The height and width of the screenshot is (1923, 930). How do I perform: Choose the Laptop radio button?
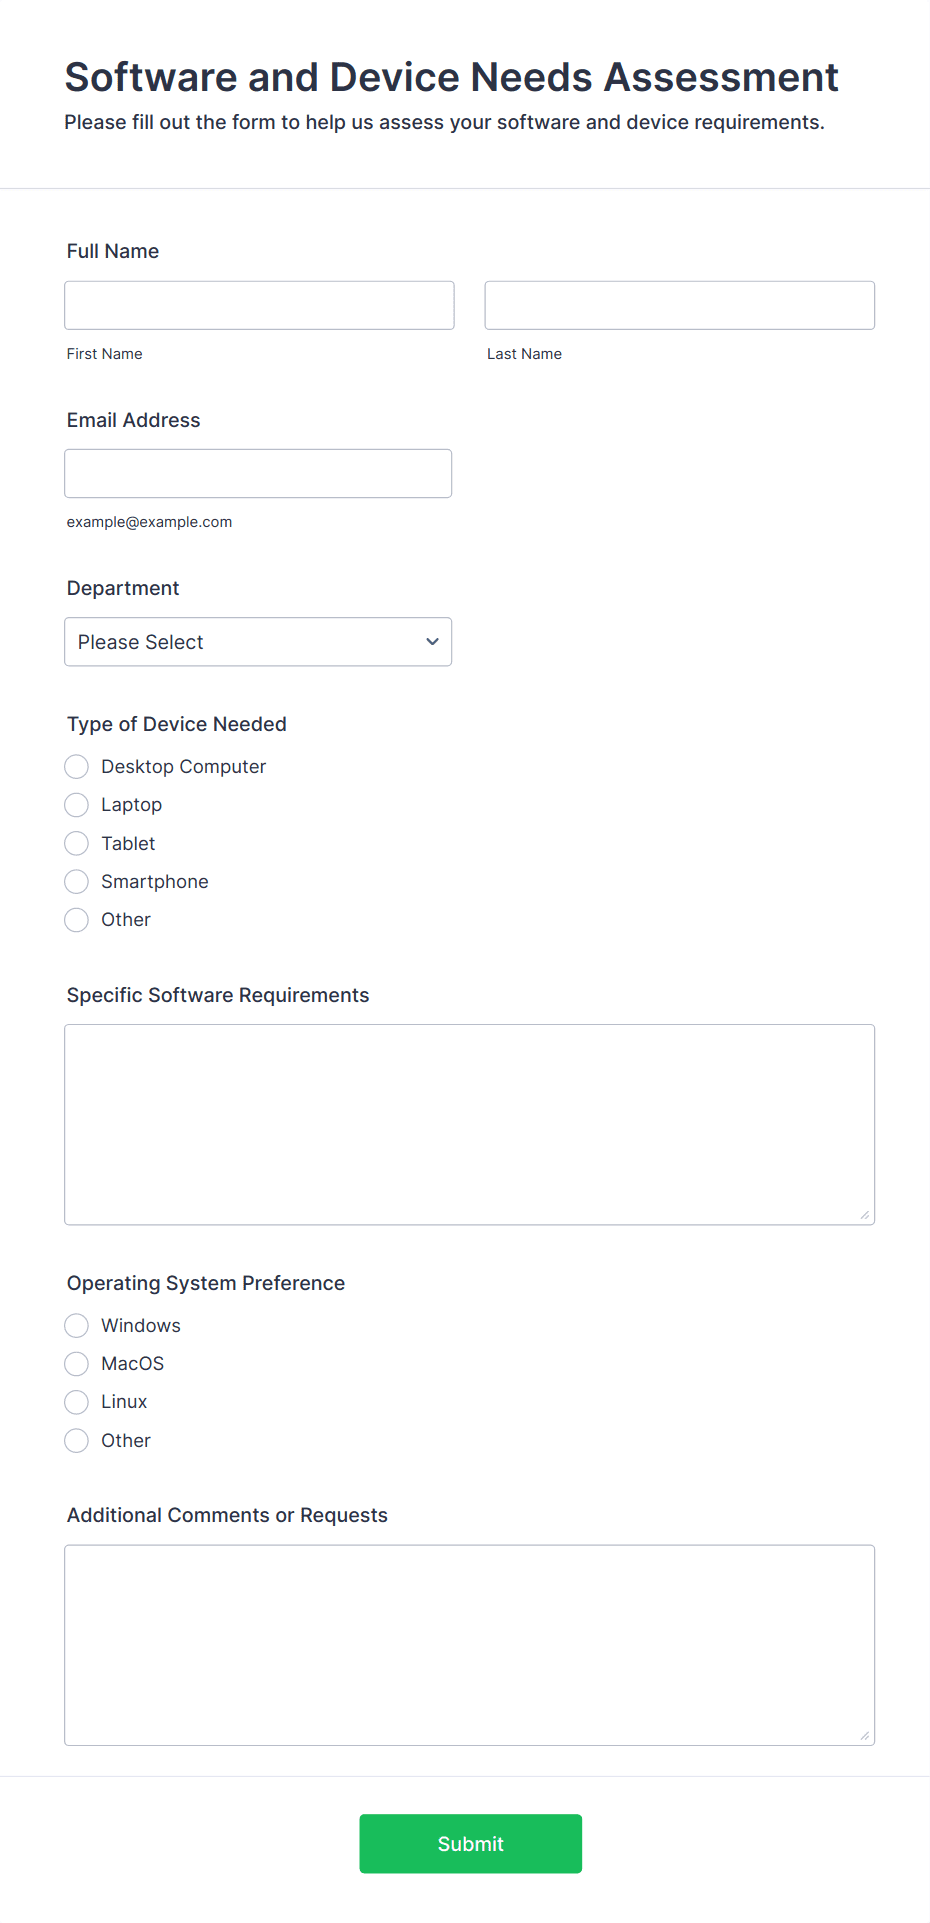click(x=77, y=805)
